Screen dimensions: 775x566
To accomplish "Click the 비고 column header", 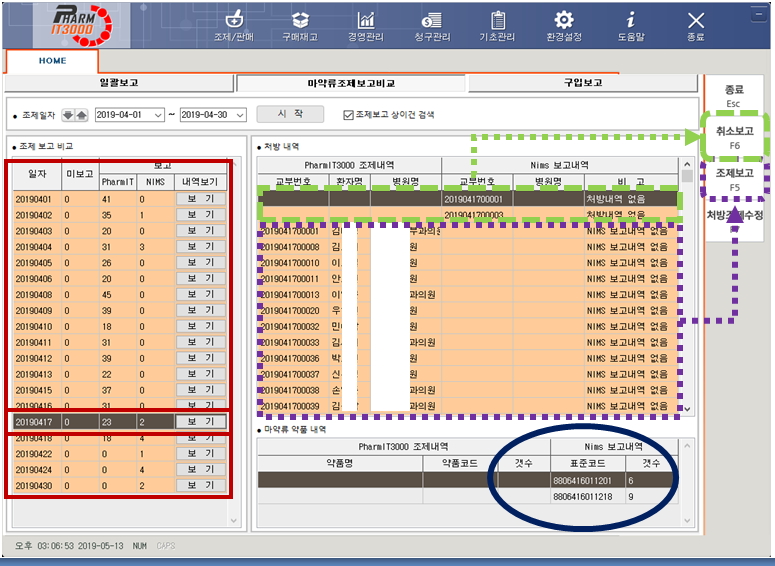I will pos(631,181).
